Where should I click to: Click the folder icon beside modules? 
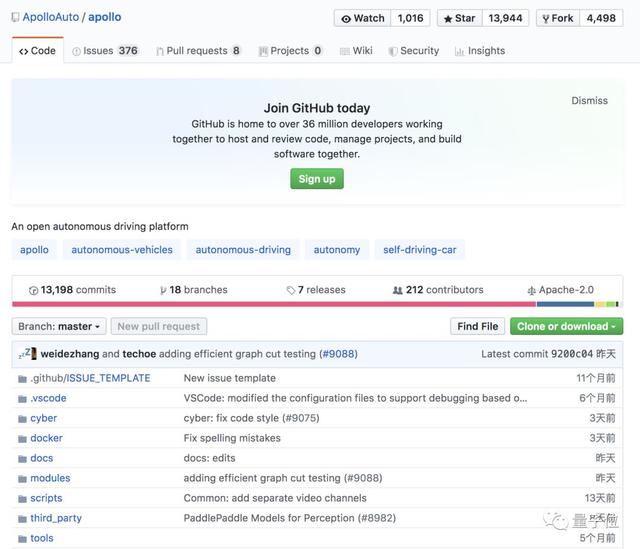(22, 478)
